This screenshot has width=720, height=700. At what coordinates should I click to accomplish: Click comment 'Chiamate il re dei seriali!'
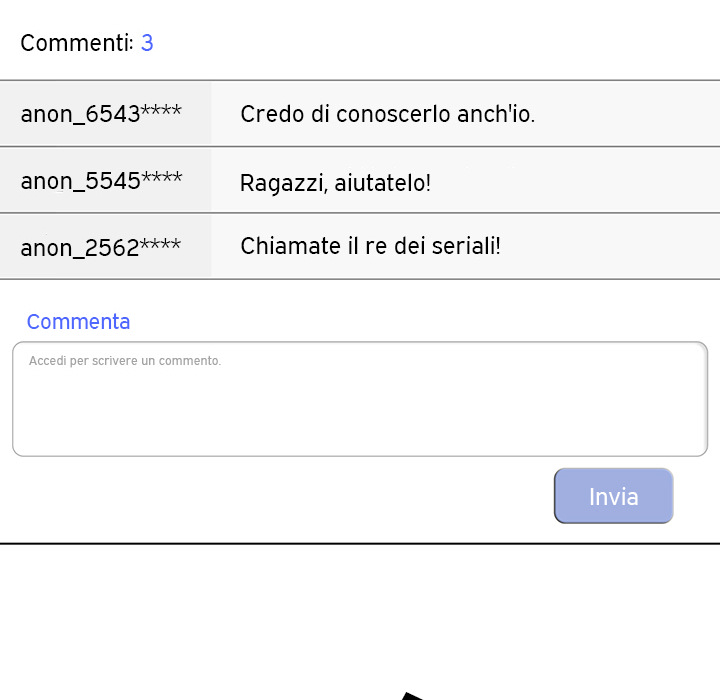370,246
